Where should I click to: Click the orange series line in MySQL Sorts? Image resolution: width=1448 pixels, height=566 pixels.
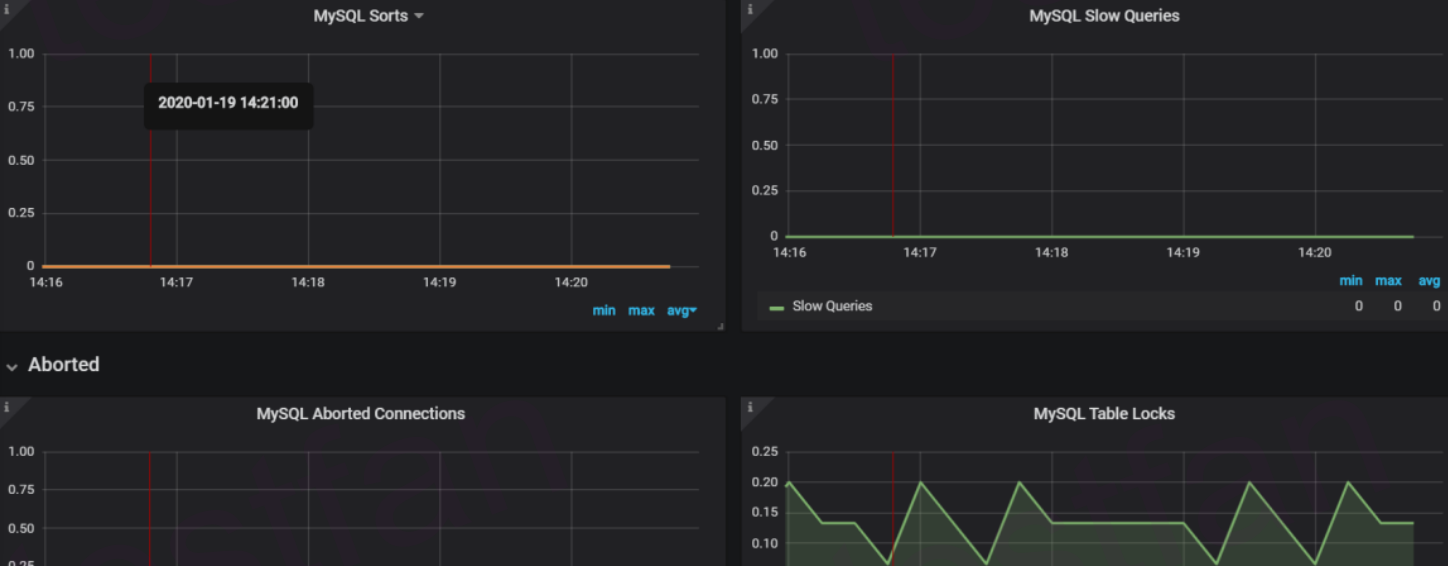(356, 267)
